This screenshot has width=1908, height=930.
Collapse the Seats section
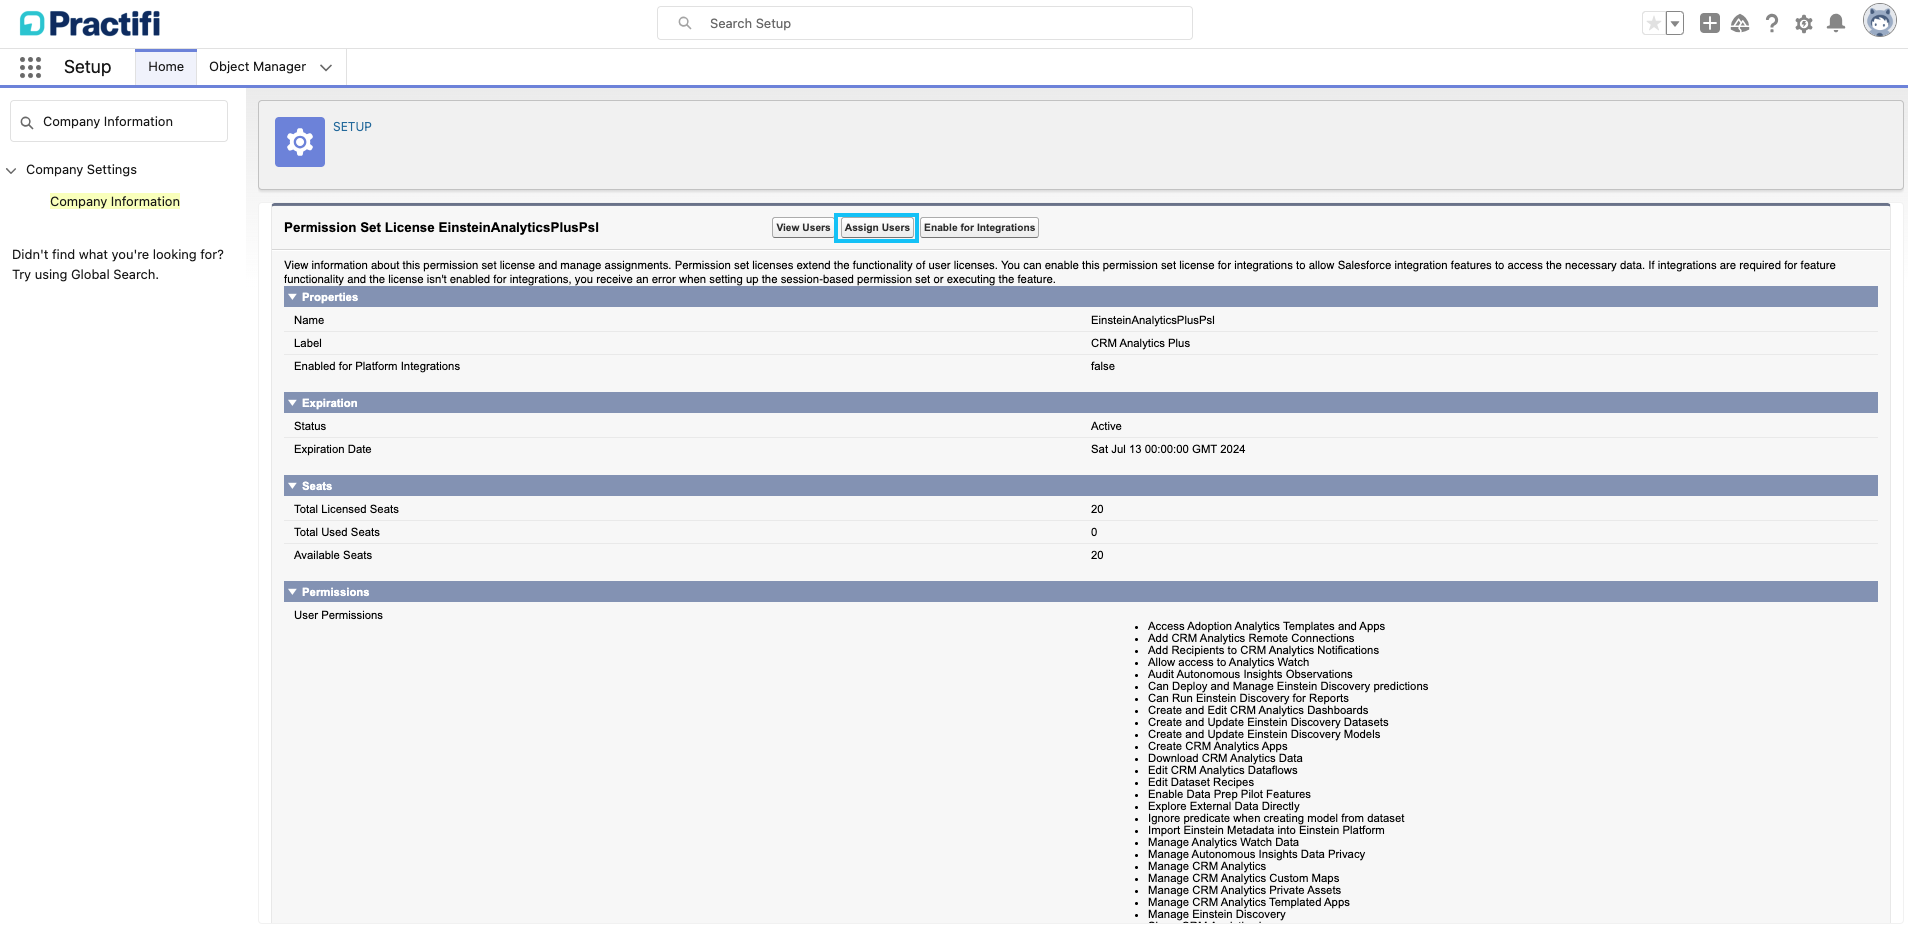coord(293,486)
